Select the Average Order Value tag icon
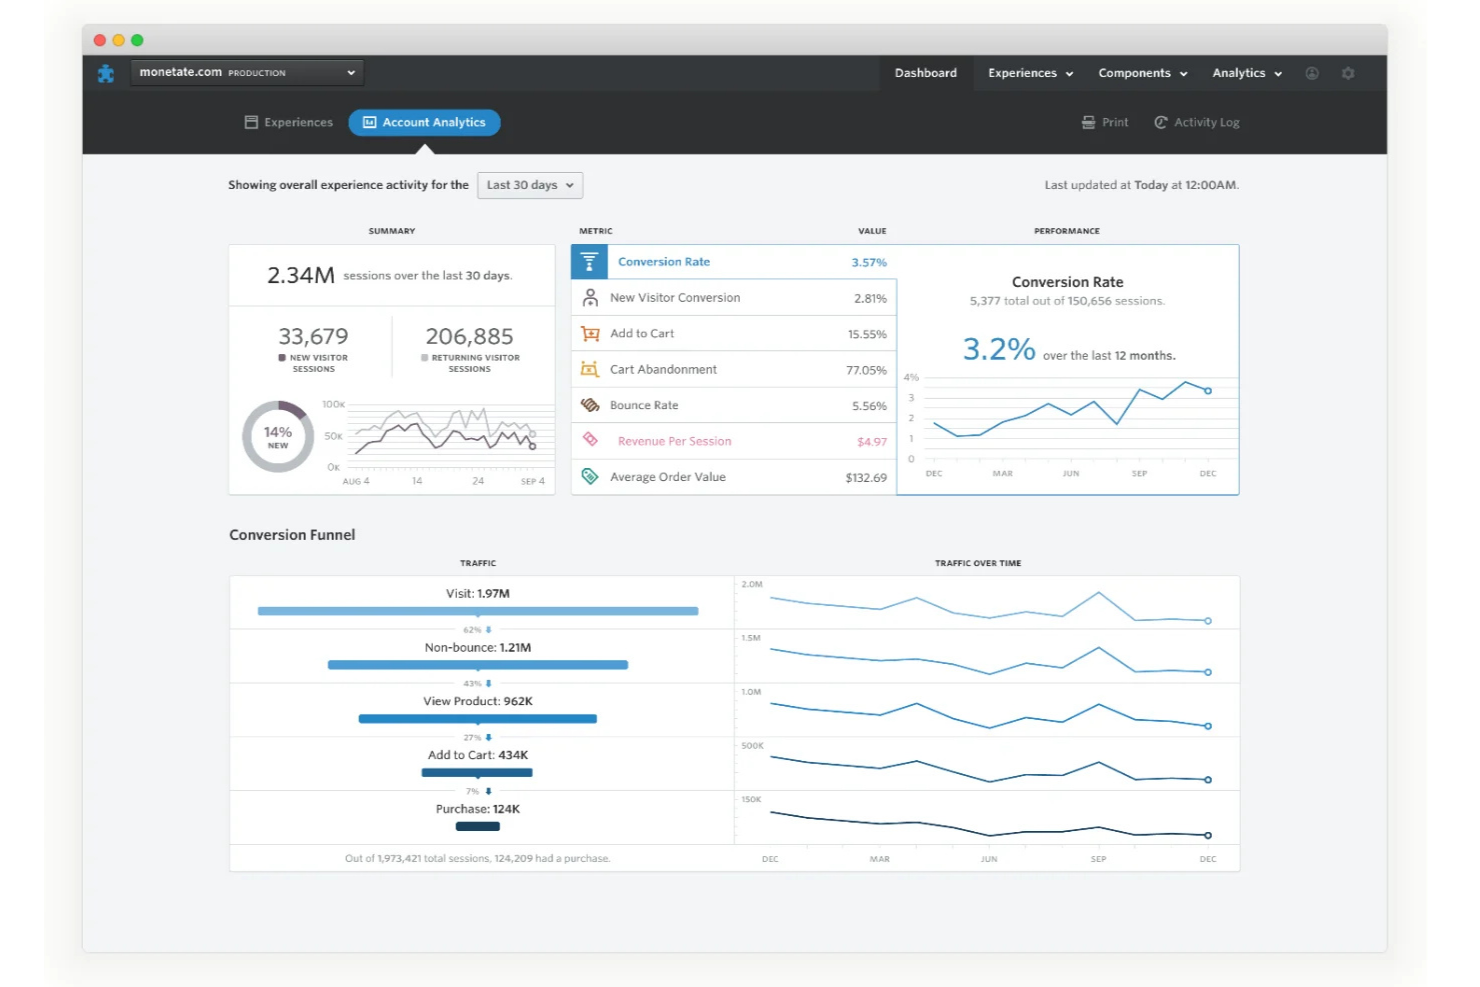 tap(590, 476)
